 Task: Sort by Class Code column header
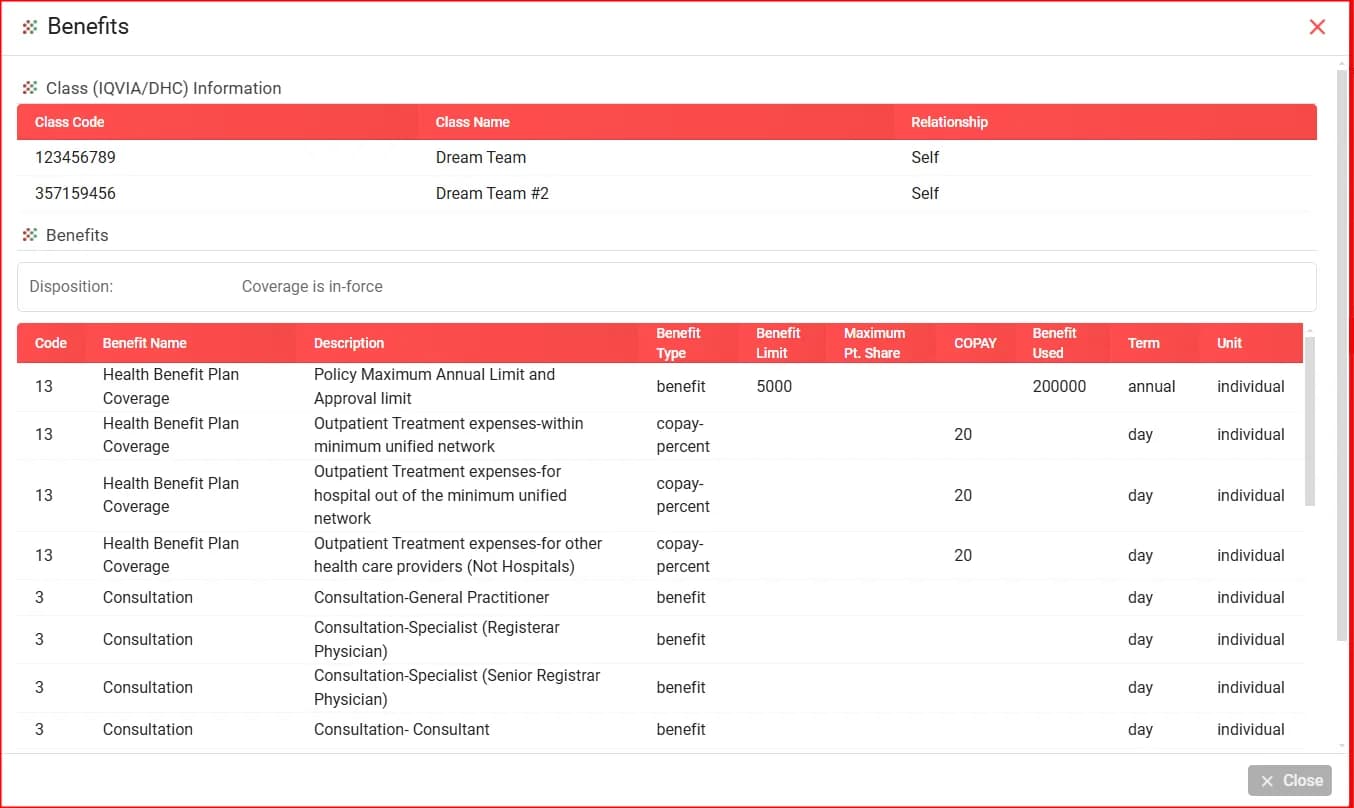click(69, 122)
